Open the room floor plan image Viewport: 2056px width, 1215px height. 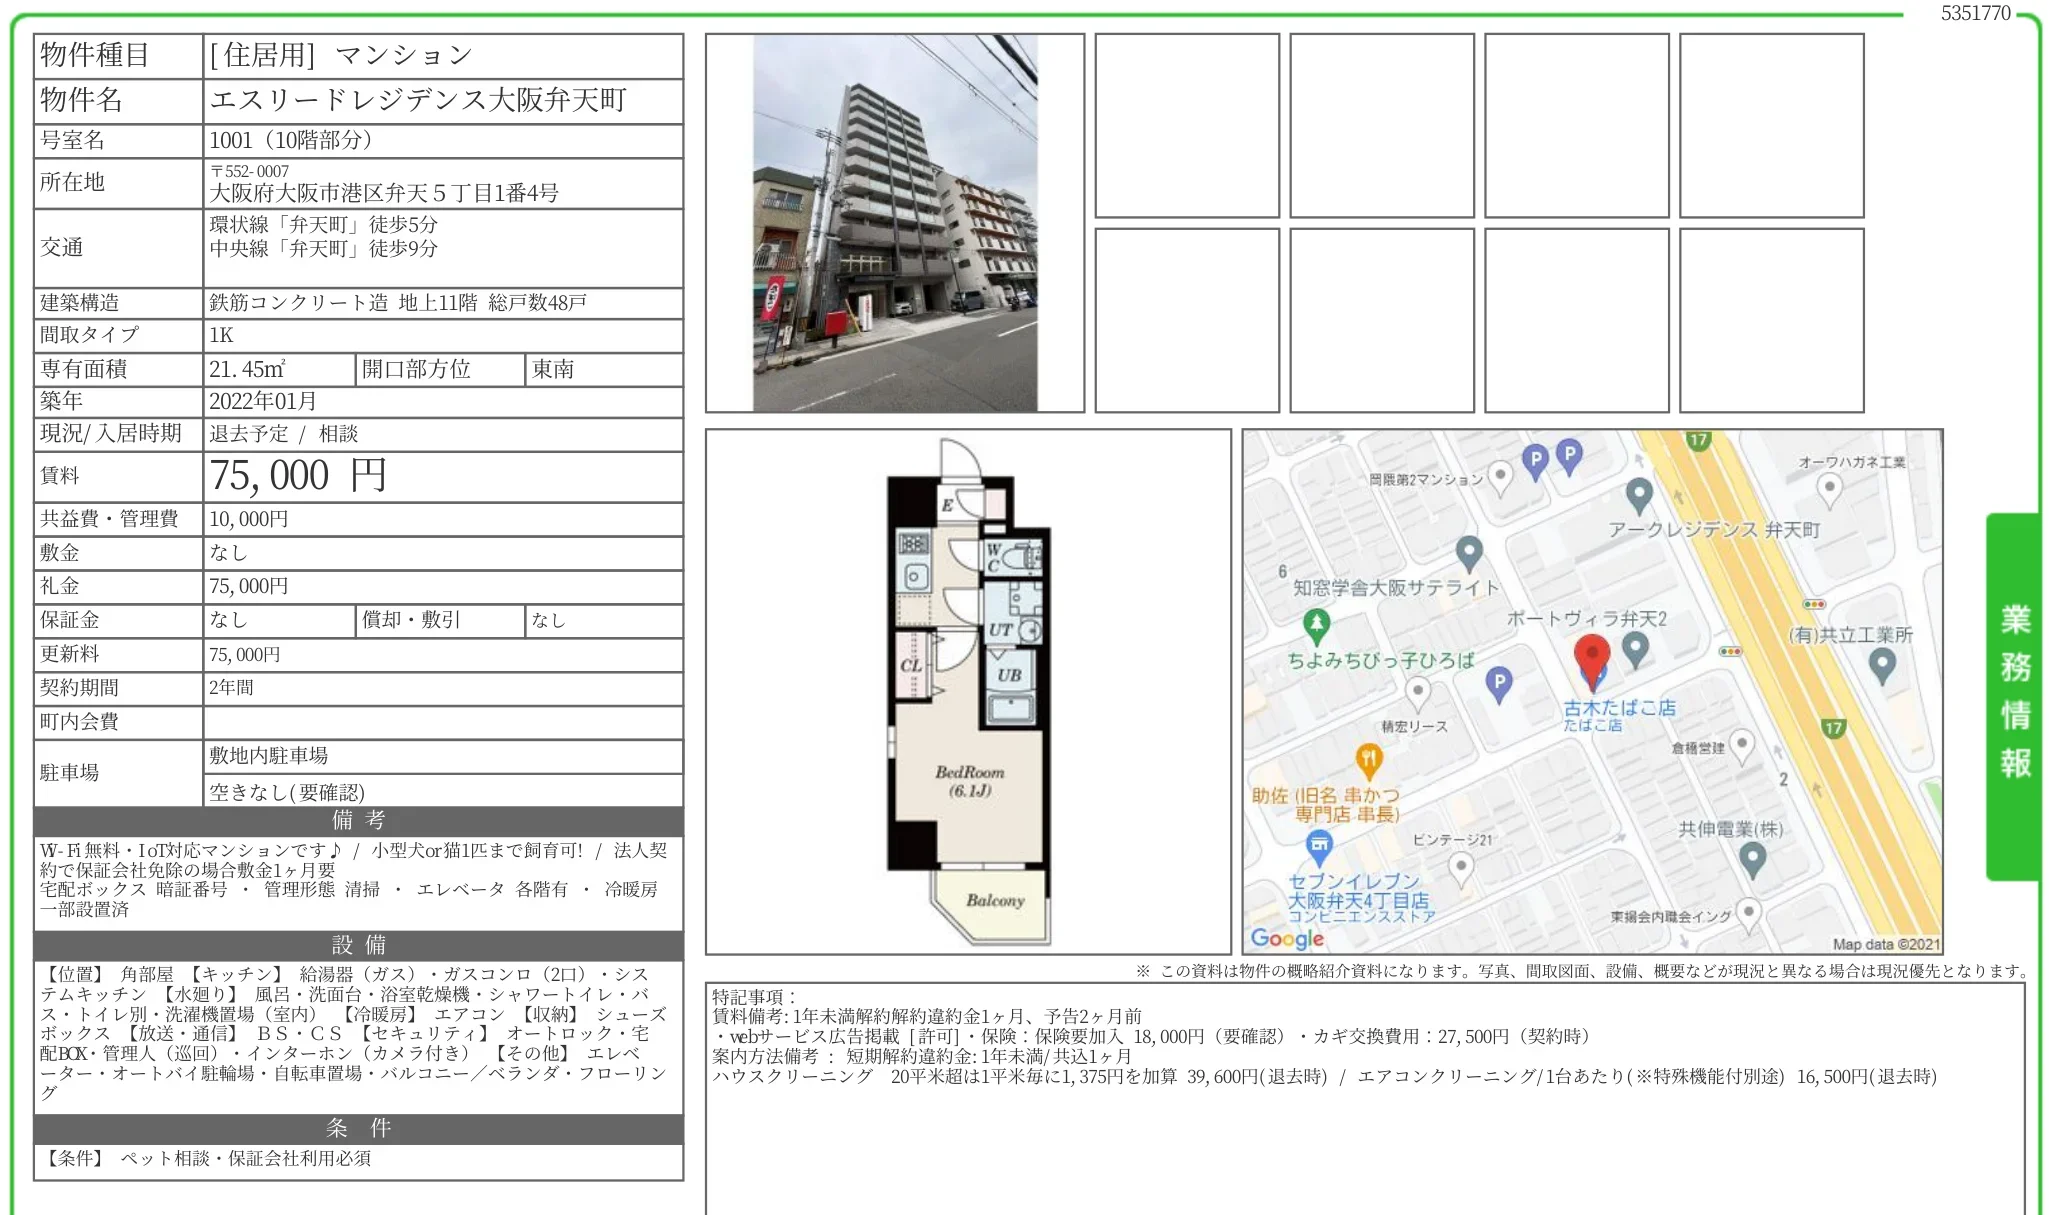[968, 692]
